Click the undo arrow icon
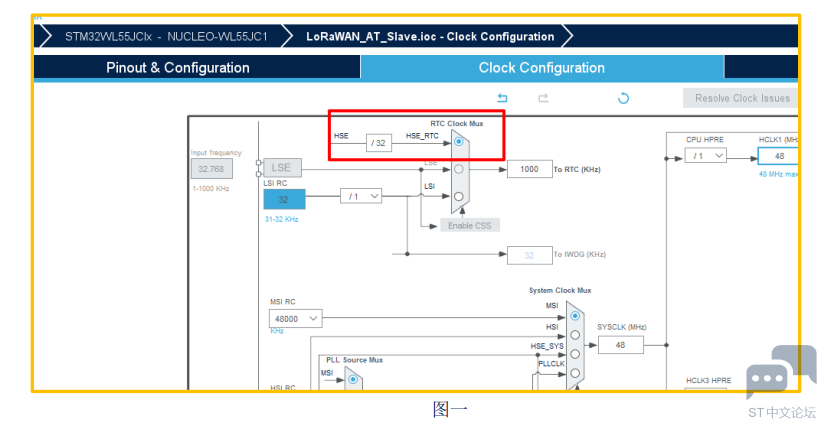This screenshot has width=825, height=428. 502,98
